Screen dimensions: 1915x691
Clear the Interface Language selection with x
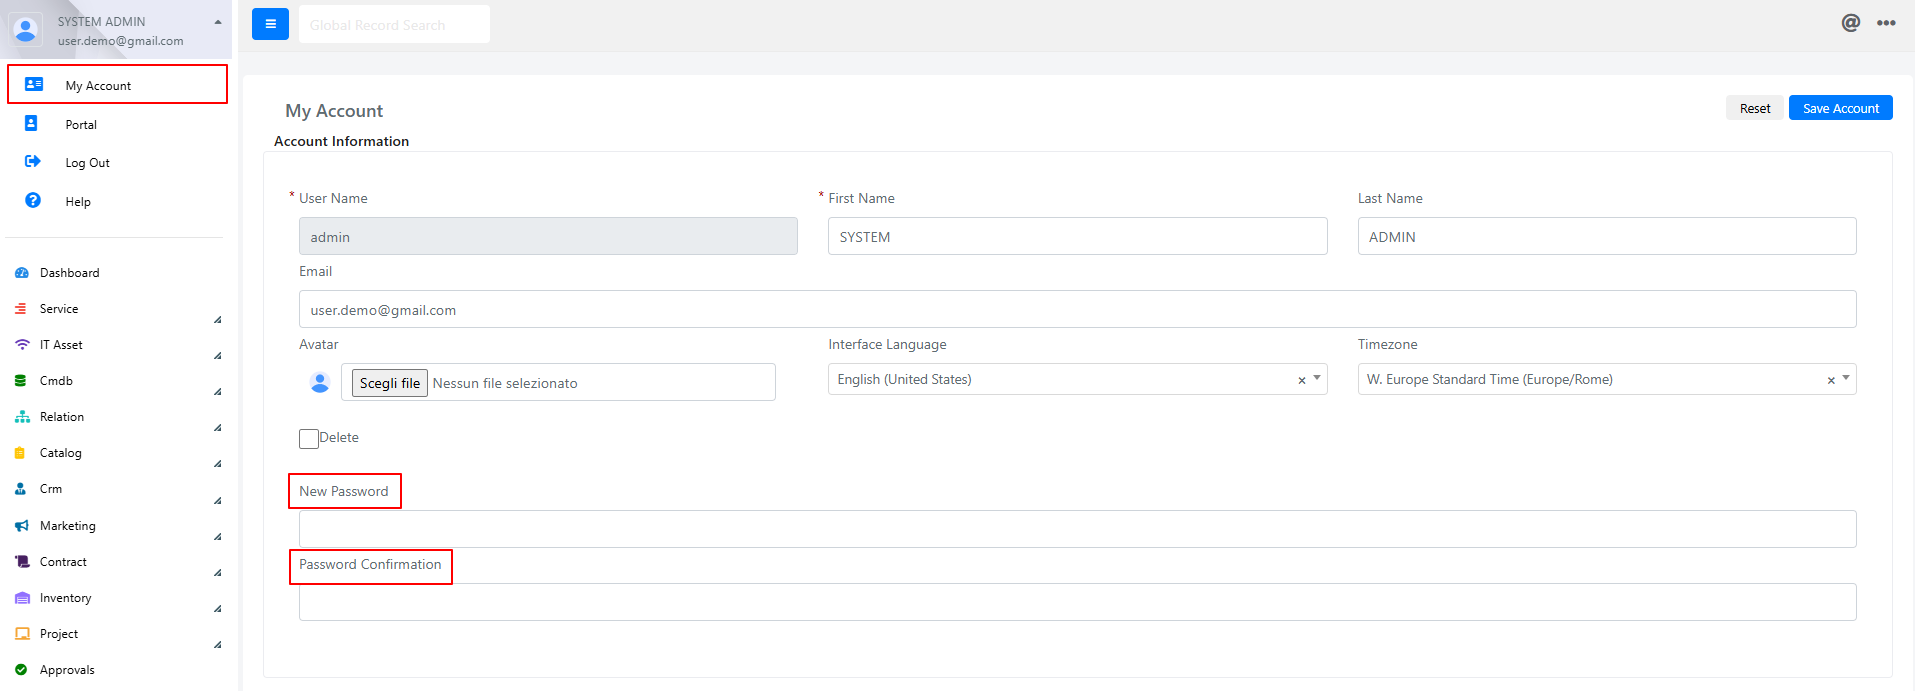pyautogui.click(x=1301, y=380)
